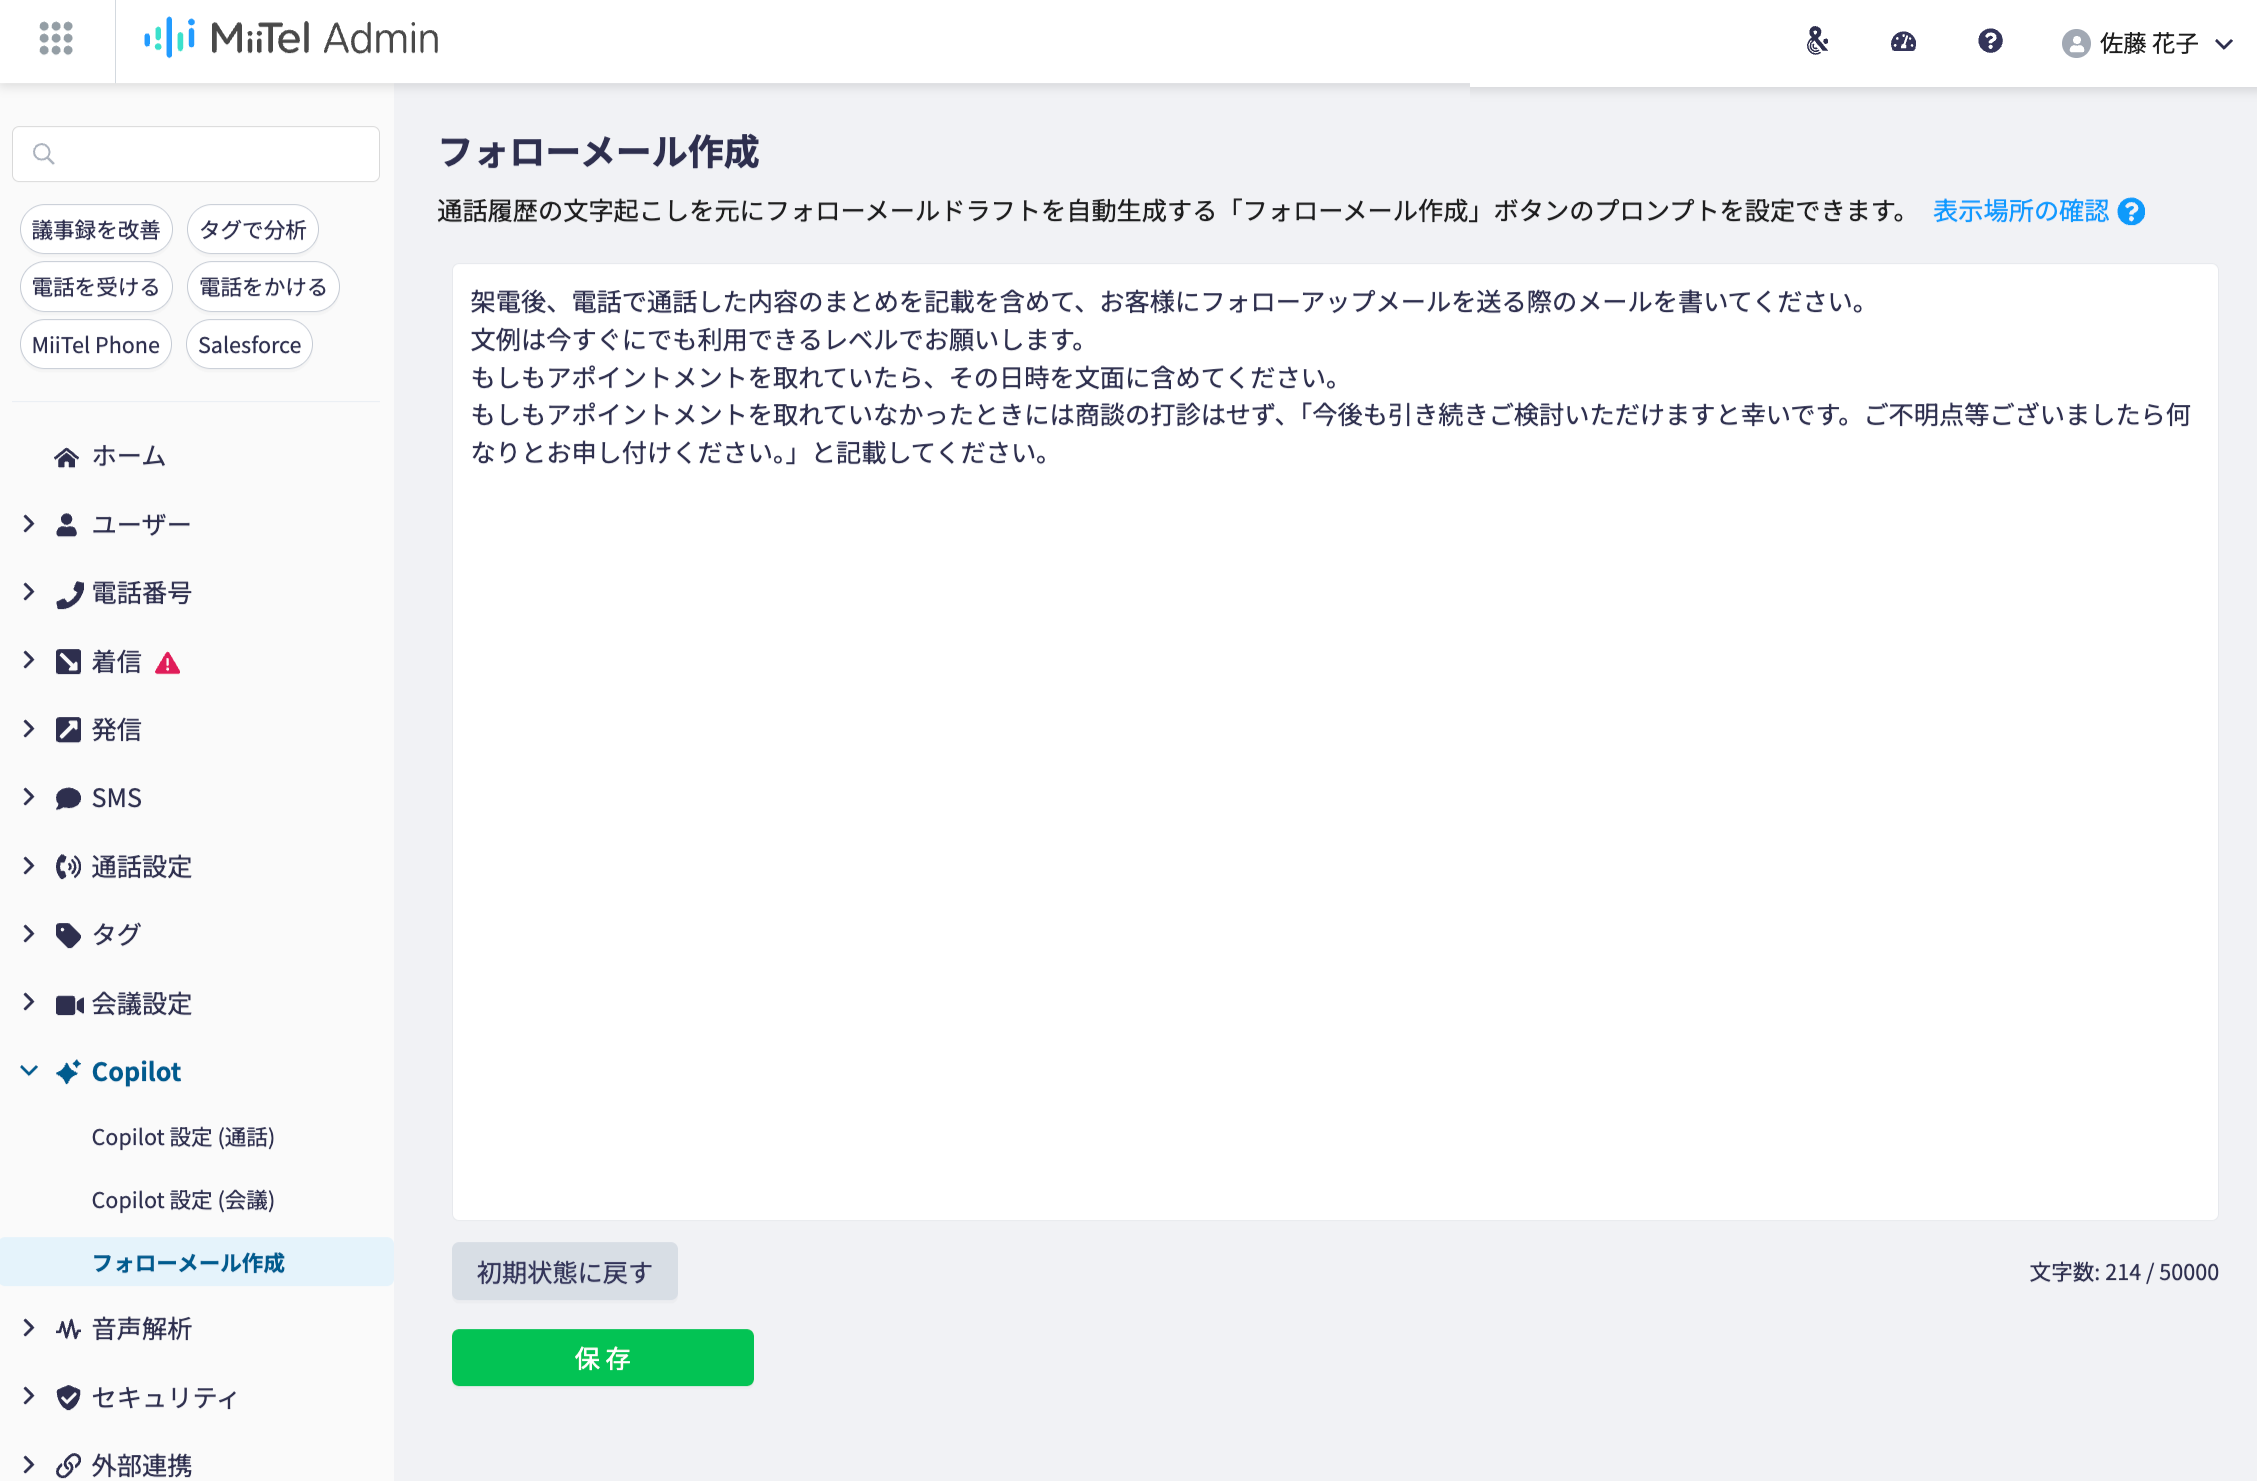This screenshot has height=1481, width=2257.
Task: Click the blue help icon after 表示場所の確認
Action: [2131, 212]
